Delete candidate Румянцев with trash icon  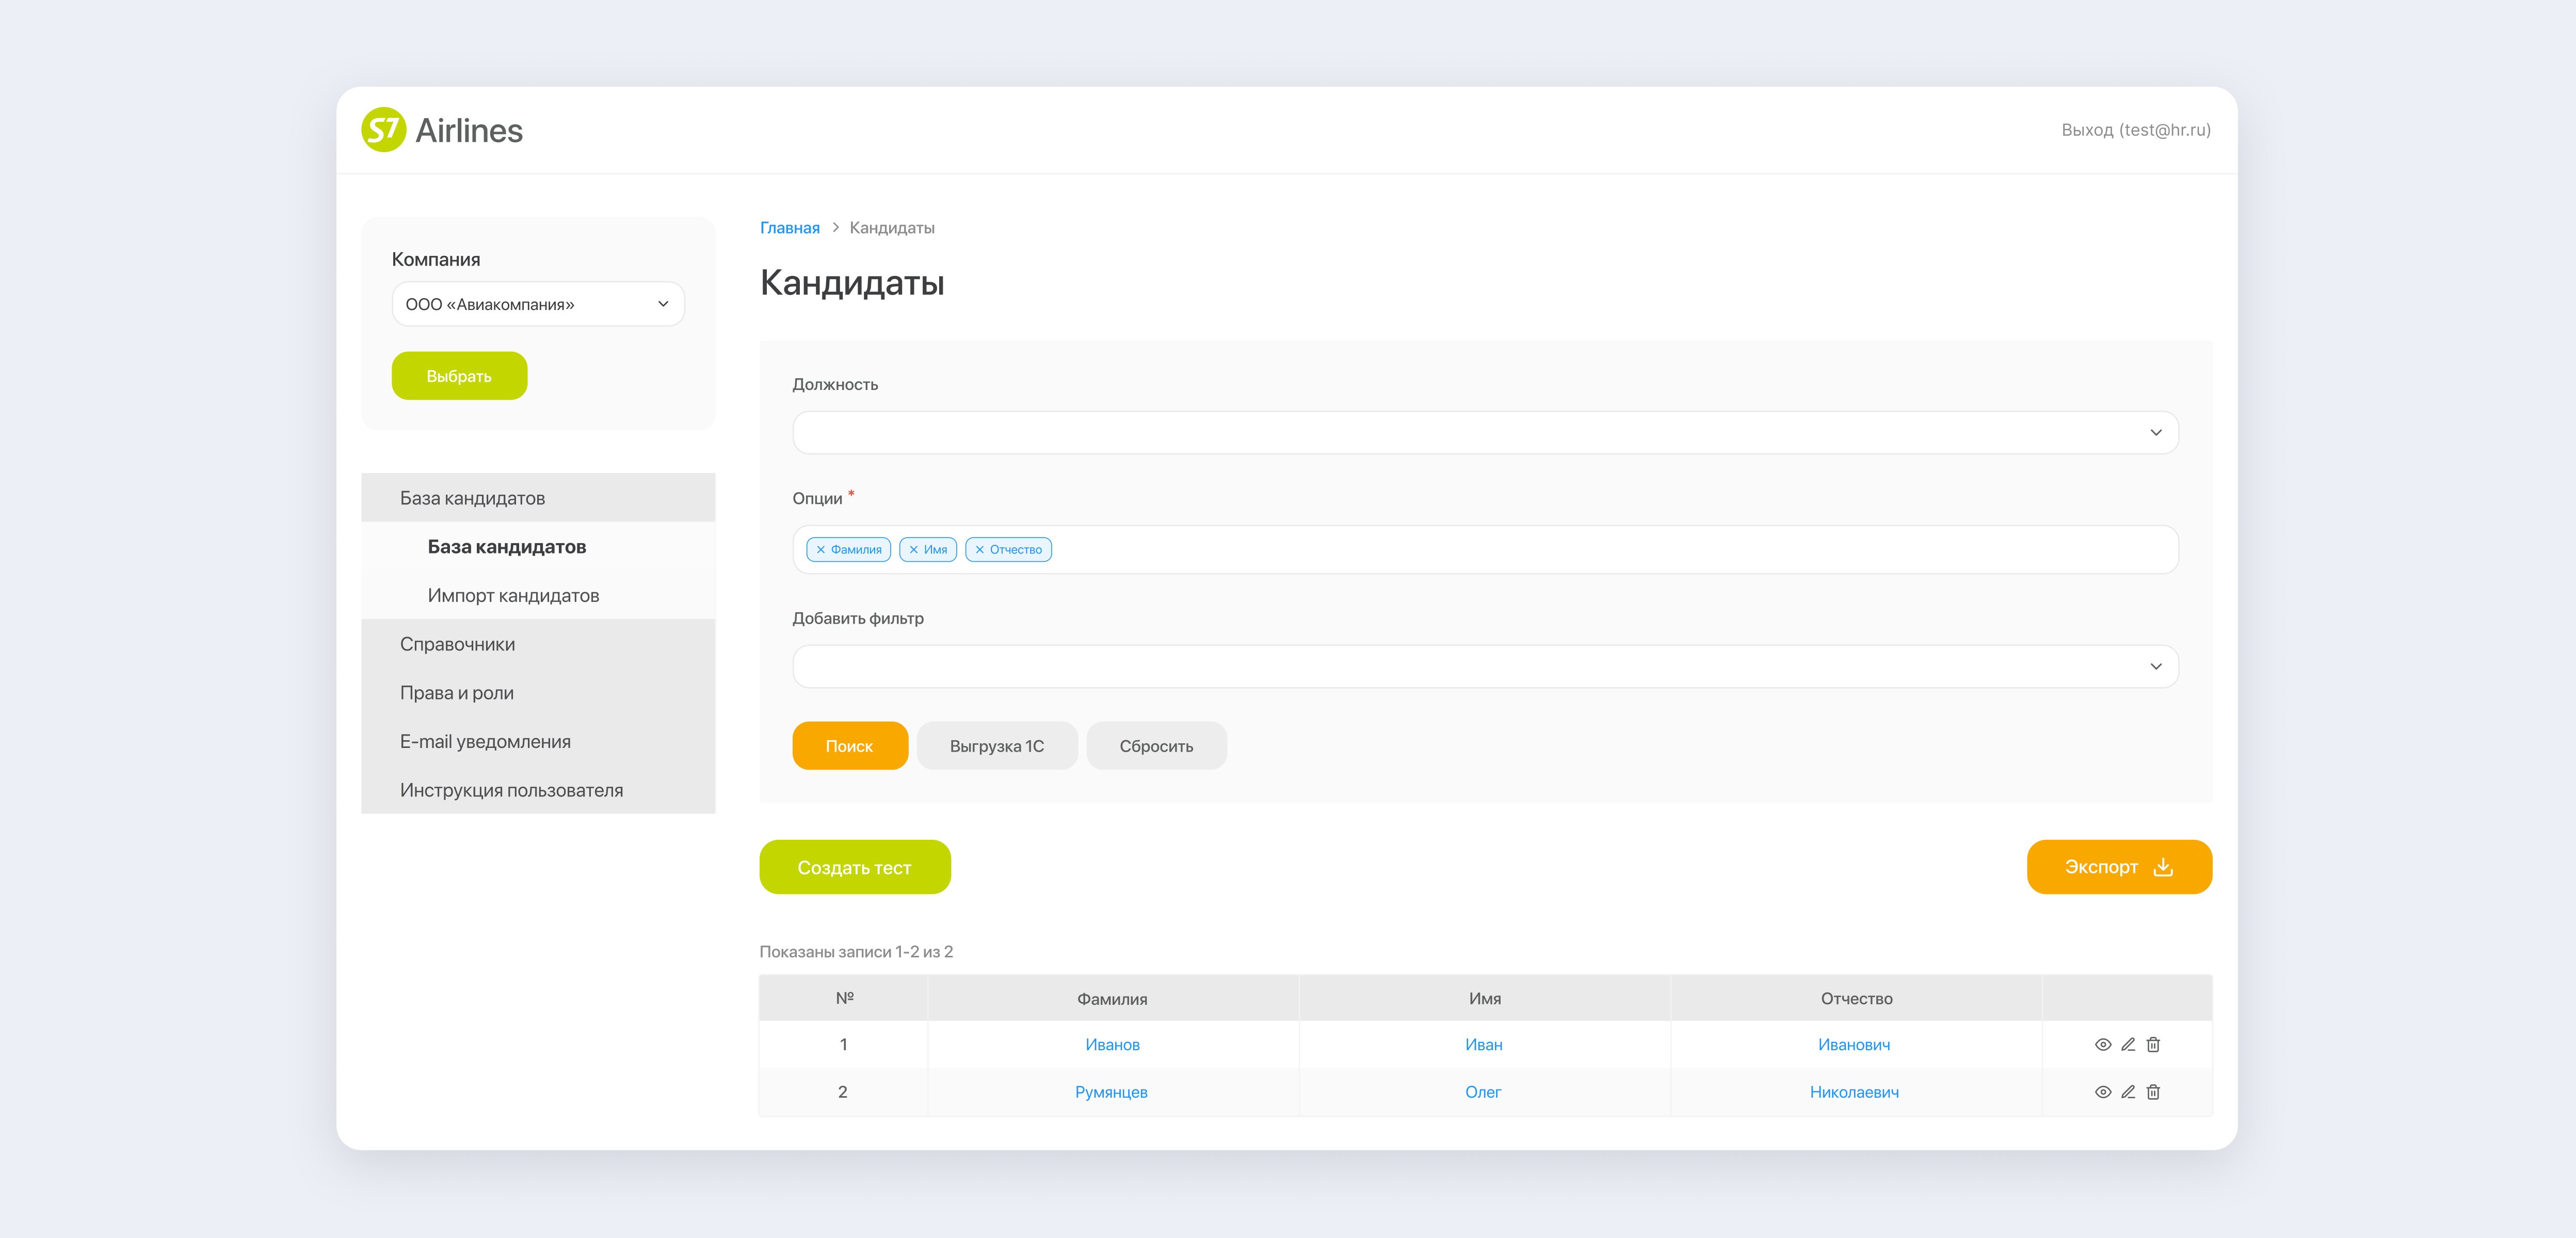(x=2153, y=1092)
